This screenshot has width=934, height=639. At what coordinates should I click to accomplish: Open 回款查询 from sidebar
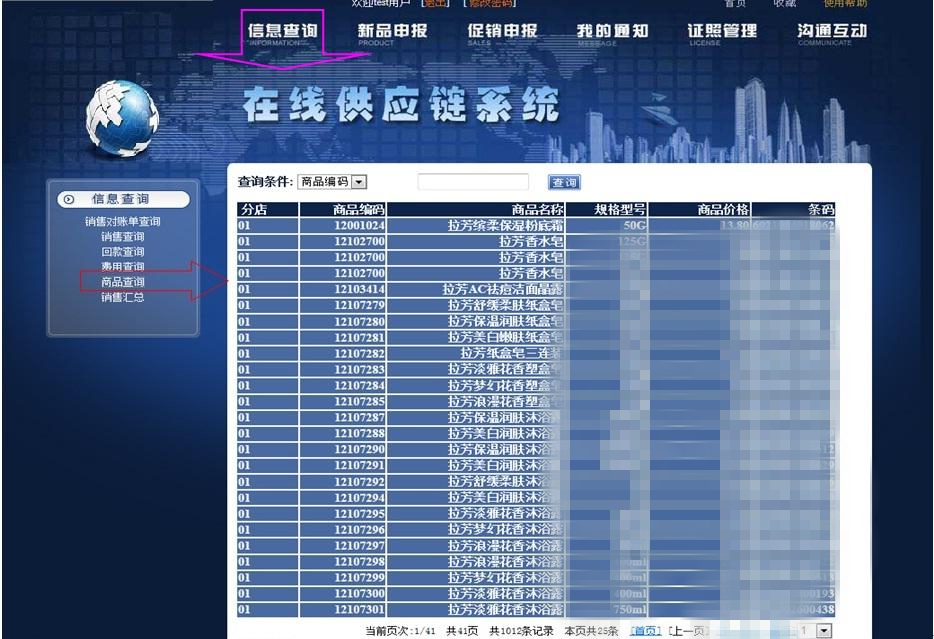(122, 252)
